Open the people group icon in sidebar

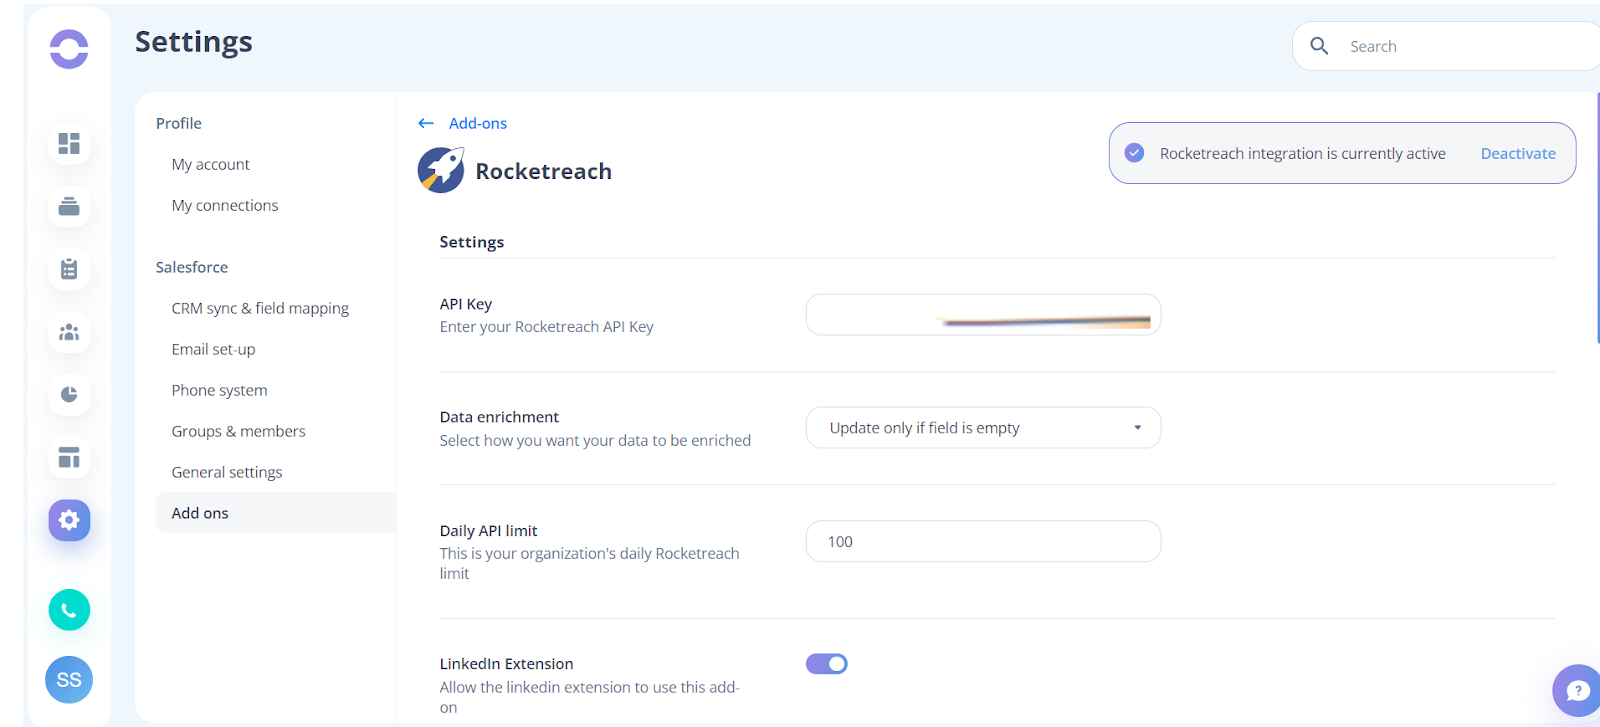pos(69,332)
